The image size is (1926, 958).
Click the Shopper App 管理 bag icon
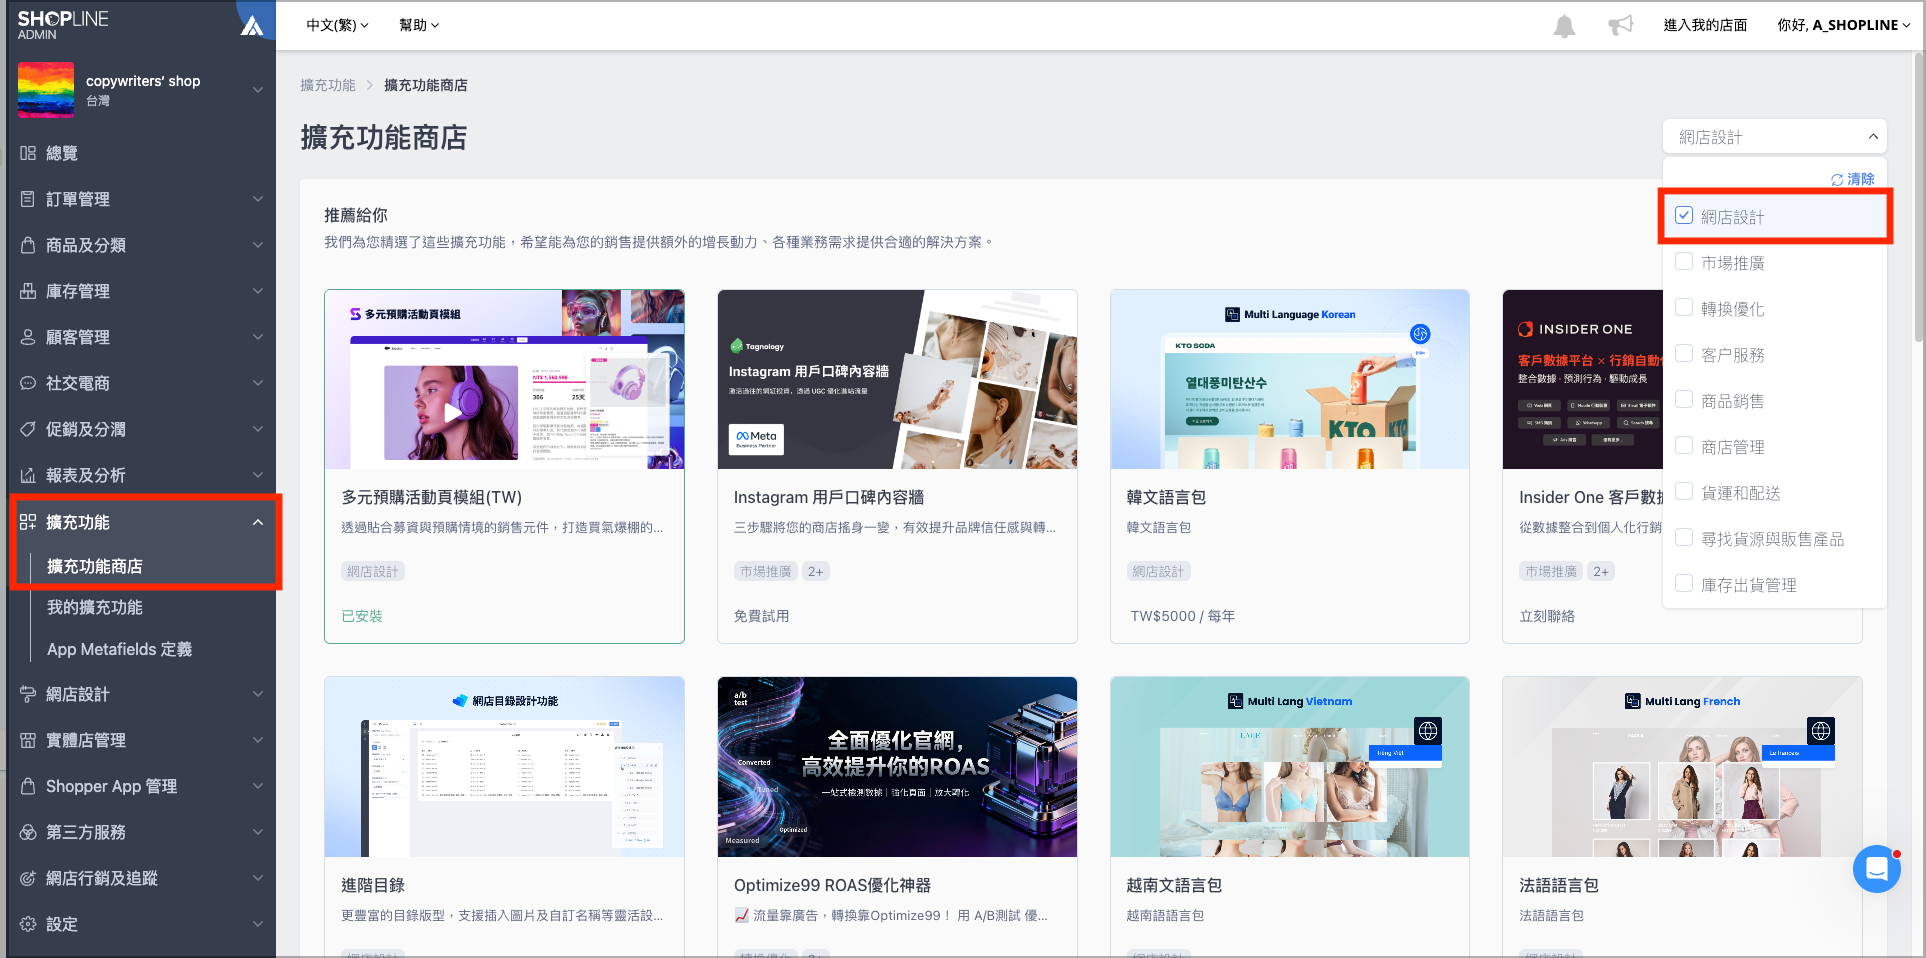point(28,786)
